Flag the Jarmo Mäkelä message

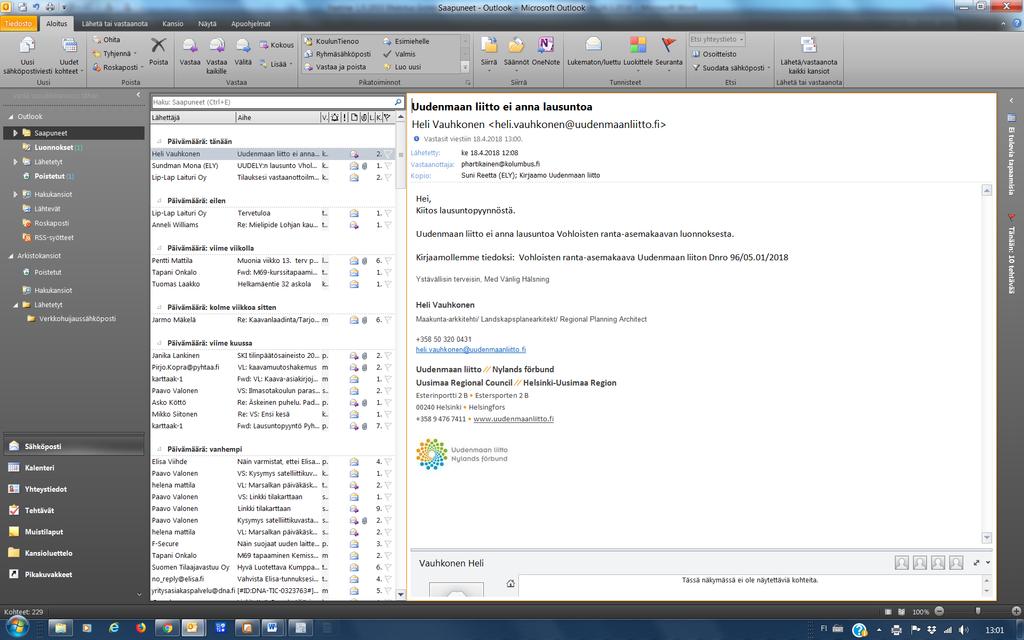[387, 320]
